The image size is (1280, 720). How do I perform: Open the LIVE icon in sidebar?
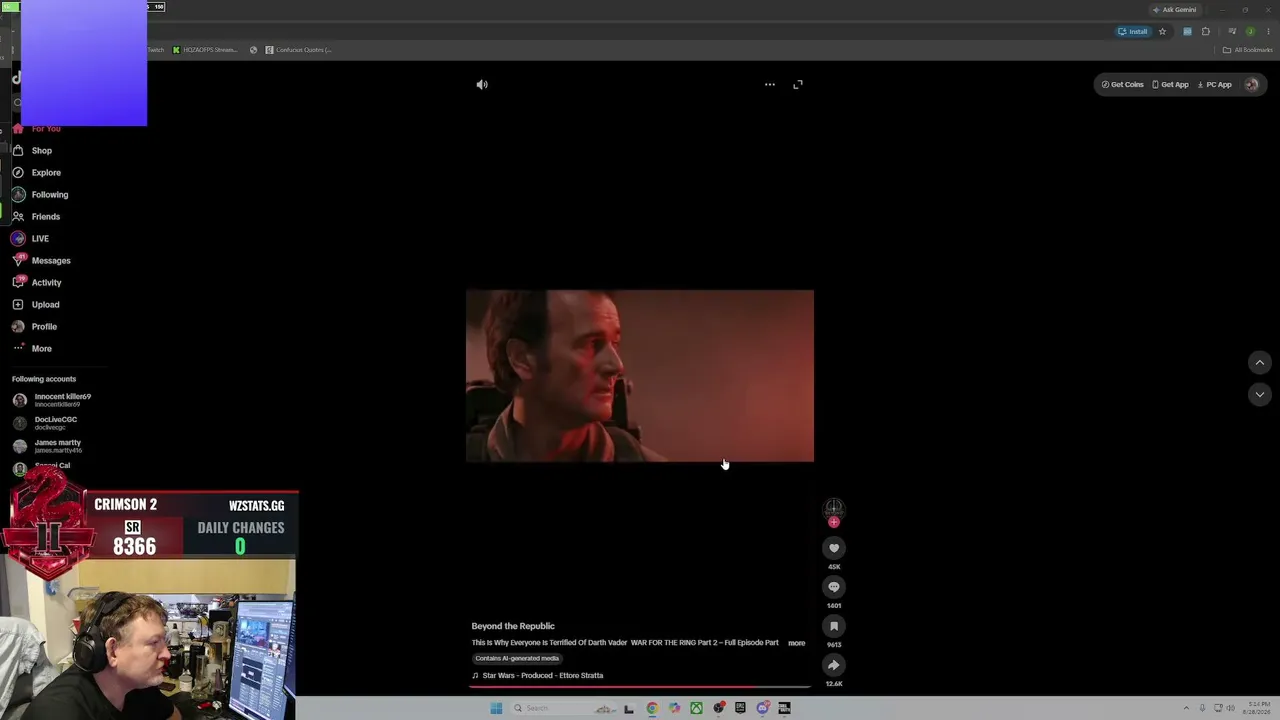point(18,239)
